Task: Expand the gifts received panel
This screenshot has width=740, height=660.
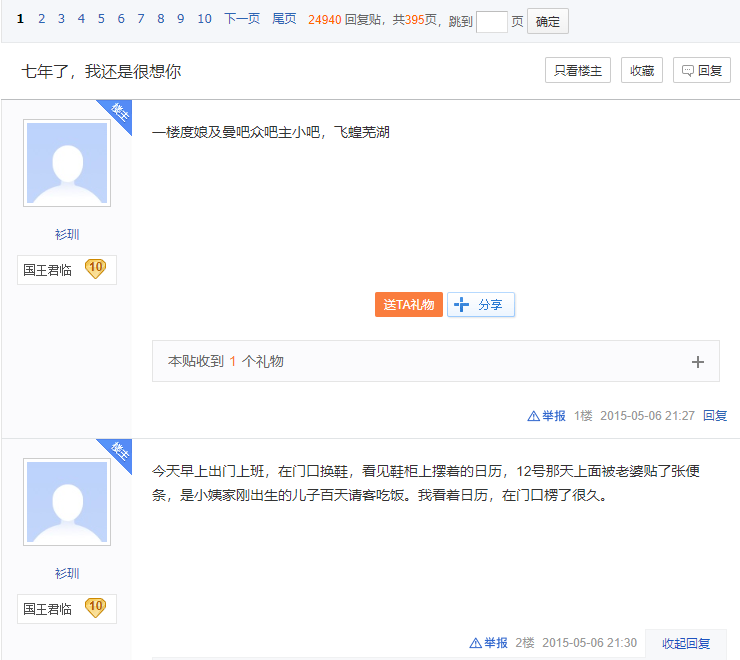Action: (x=698, y=362)
